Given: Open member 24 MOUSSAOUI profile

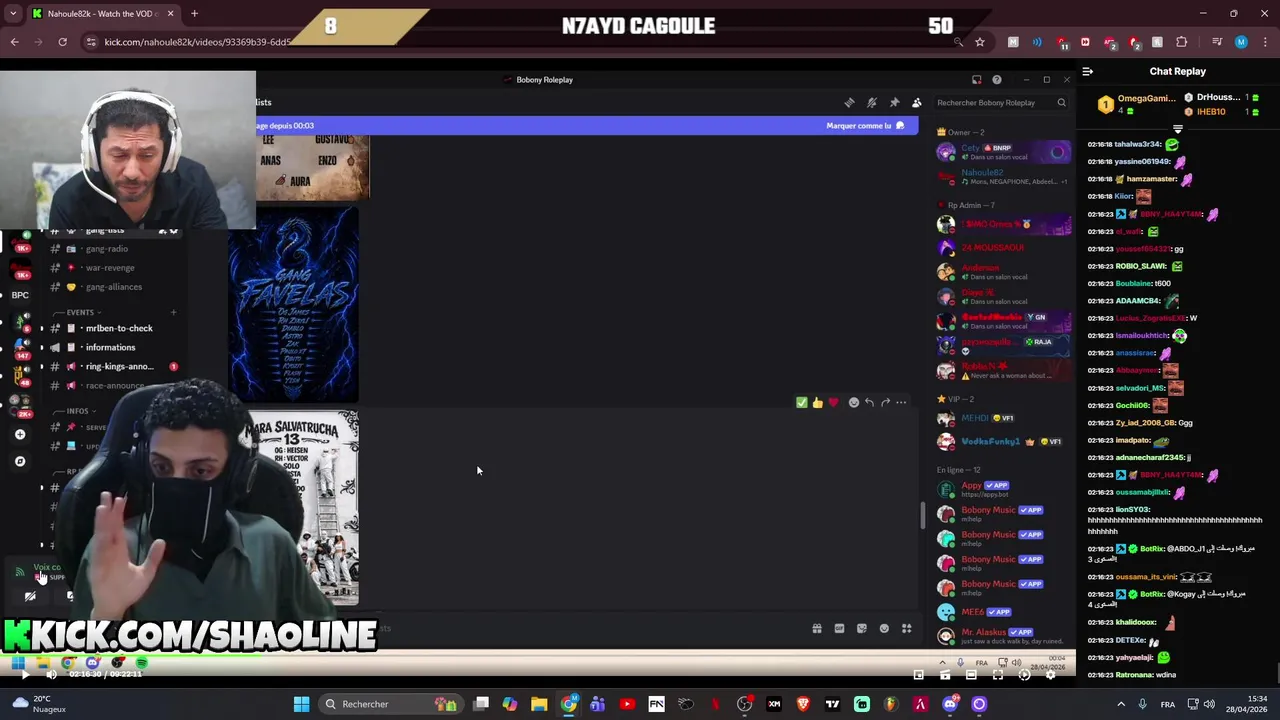Looking at the screenshot, I should click(1003, 248).
